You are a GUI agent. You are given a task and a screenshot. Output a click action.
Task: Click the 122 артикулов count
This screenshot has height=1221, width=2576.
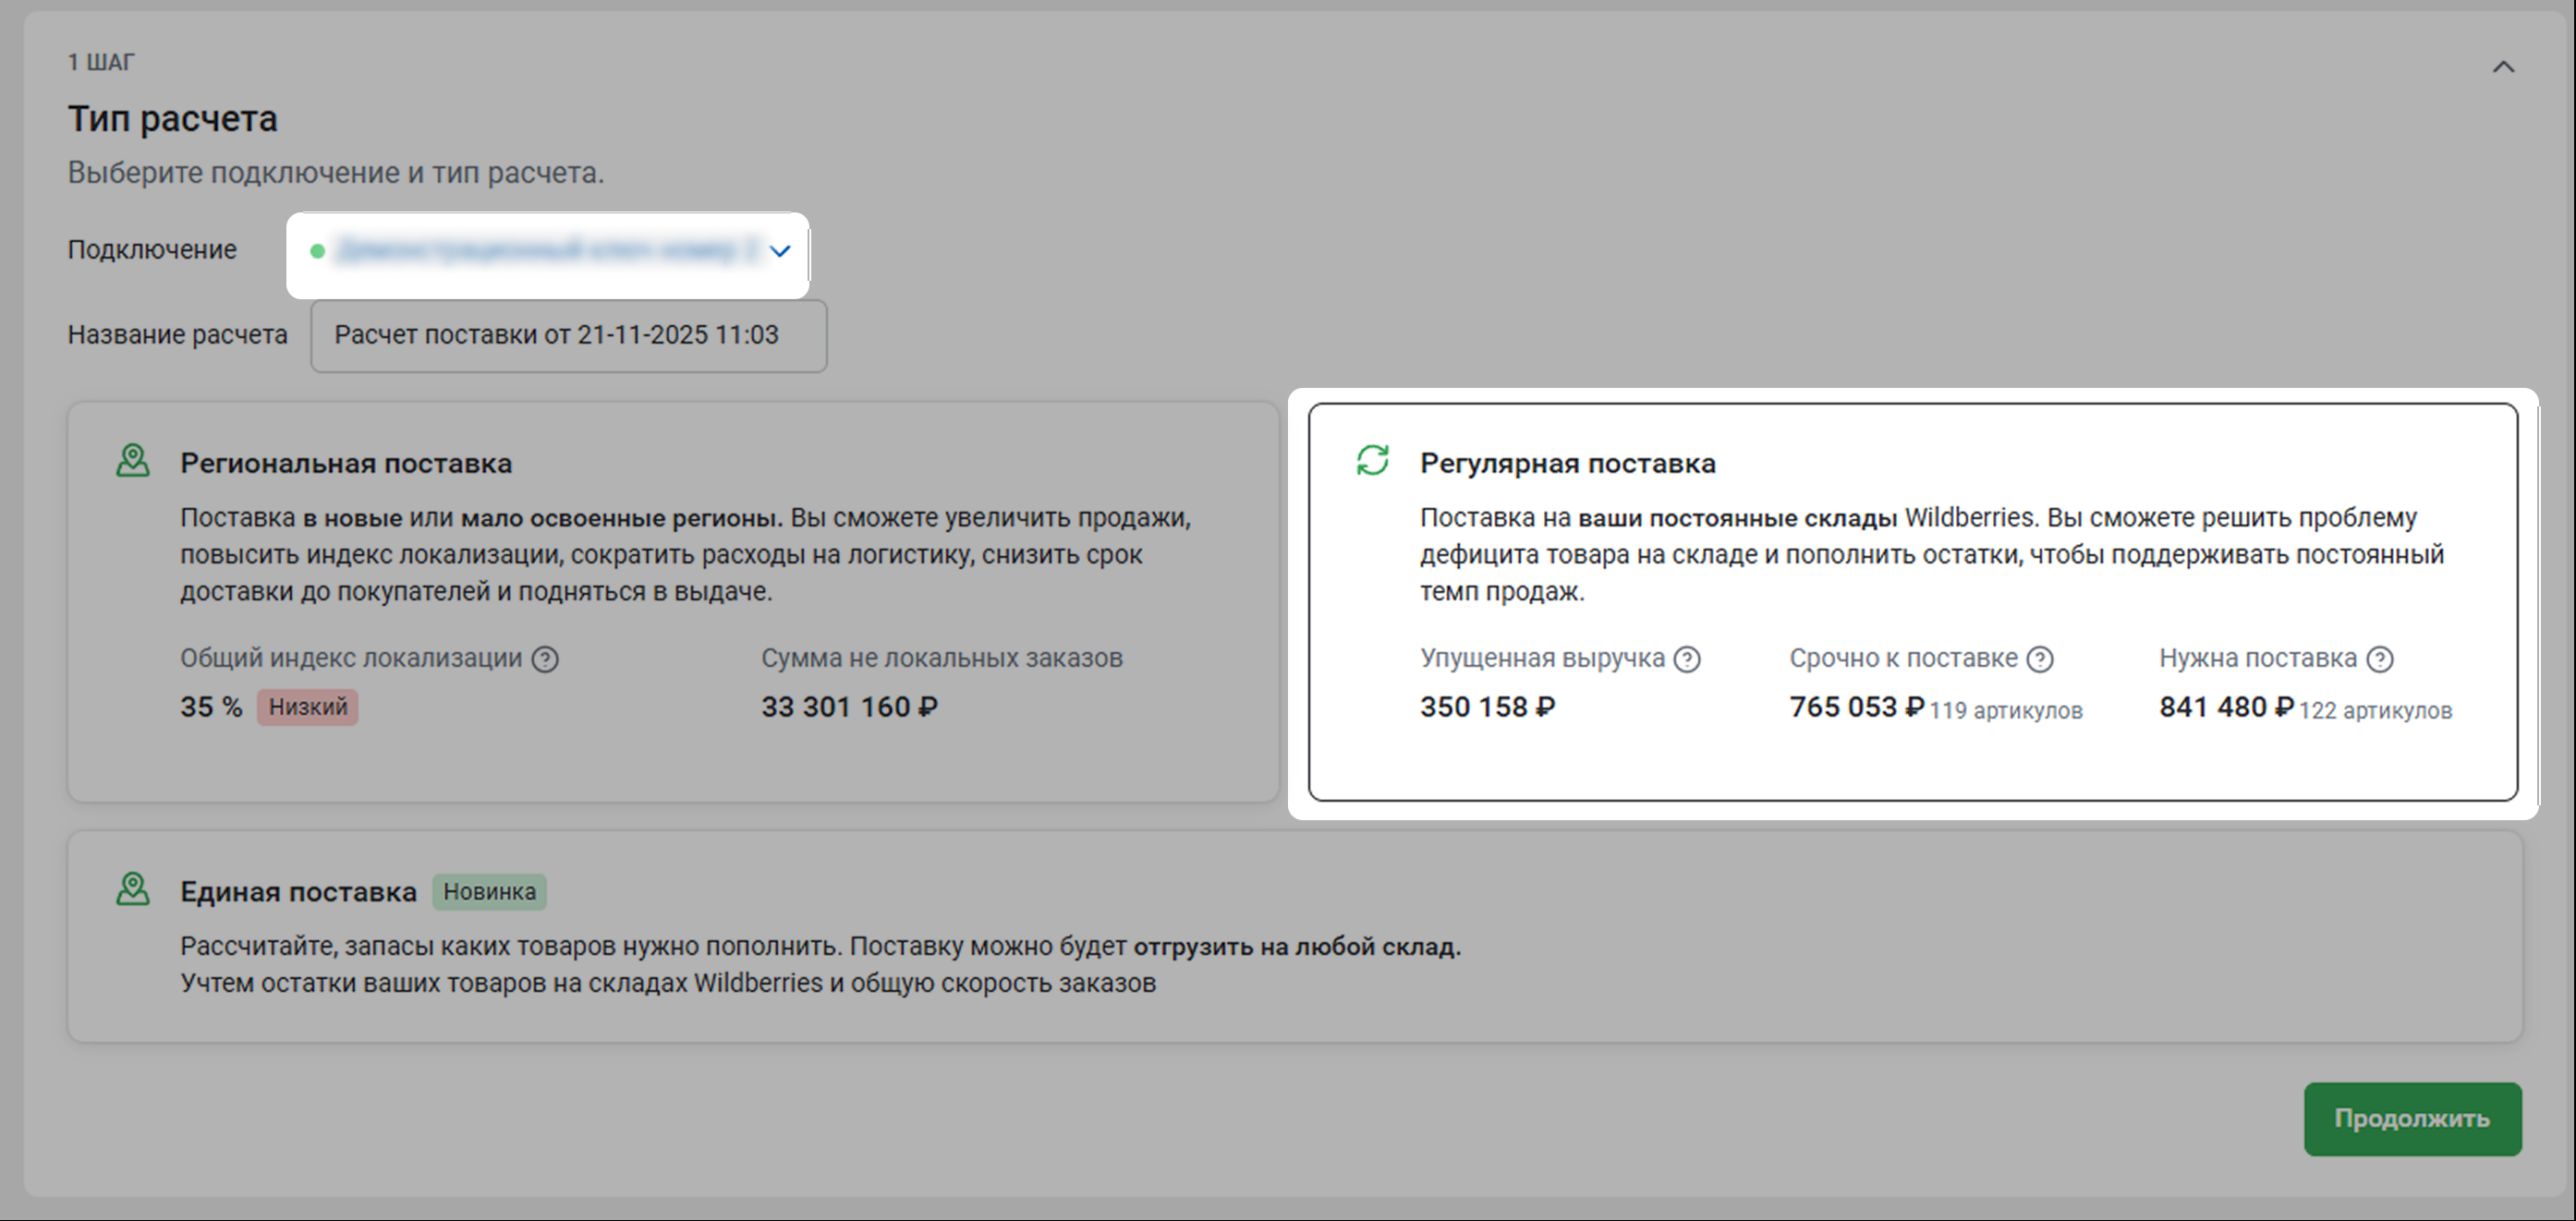tap(2375, 711)
